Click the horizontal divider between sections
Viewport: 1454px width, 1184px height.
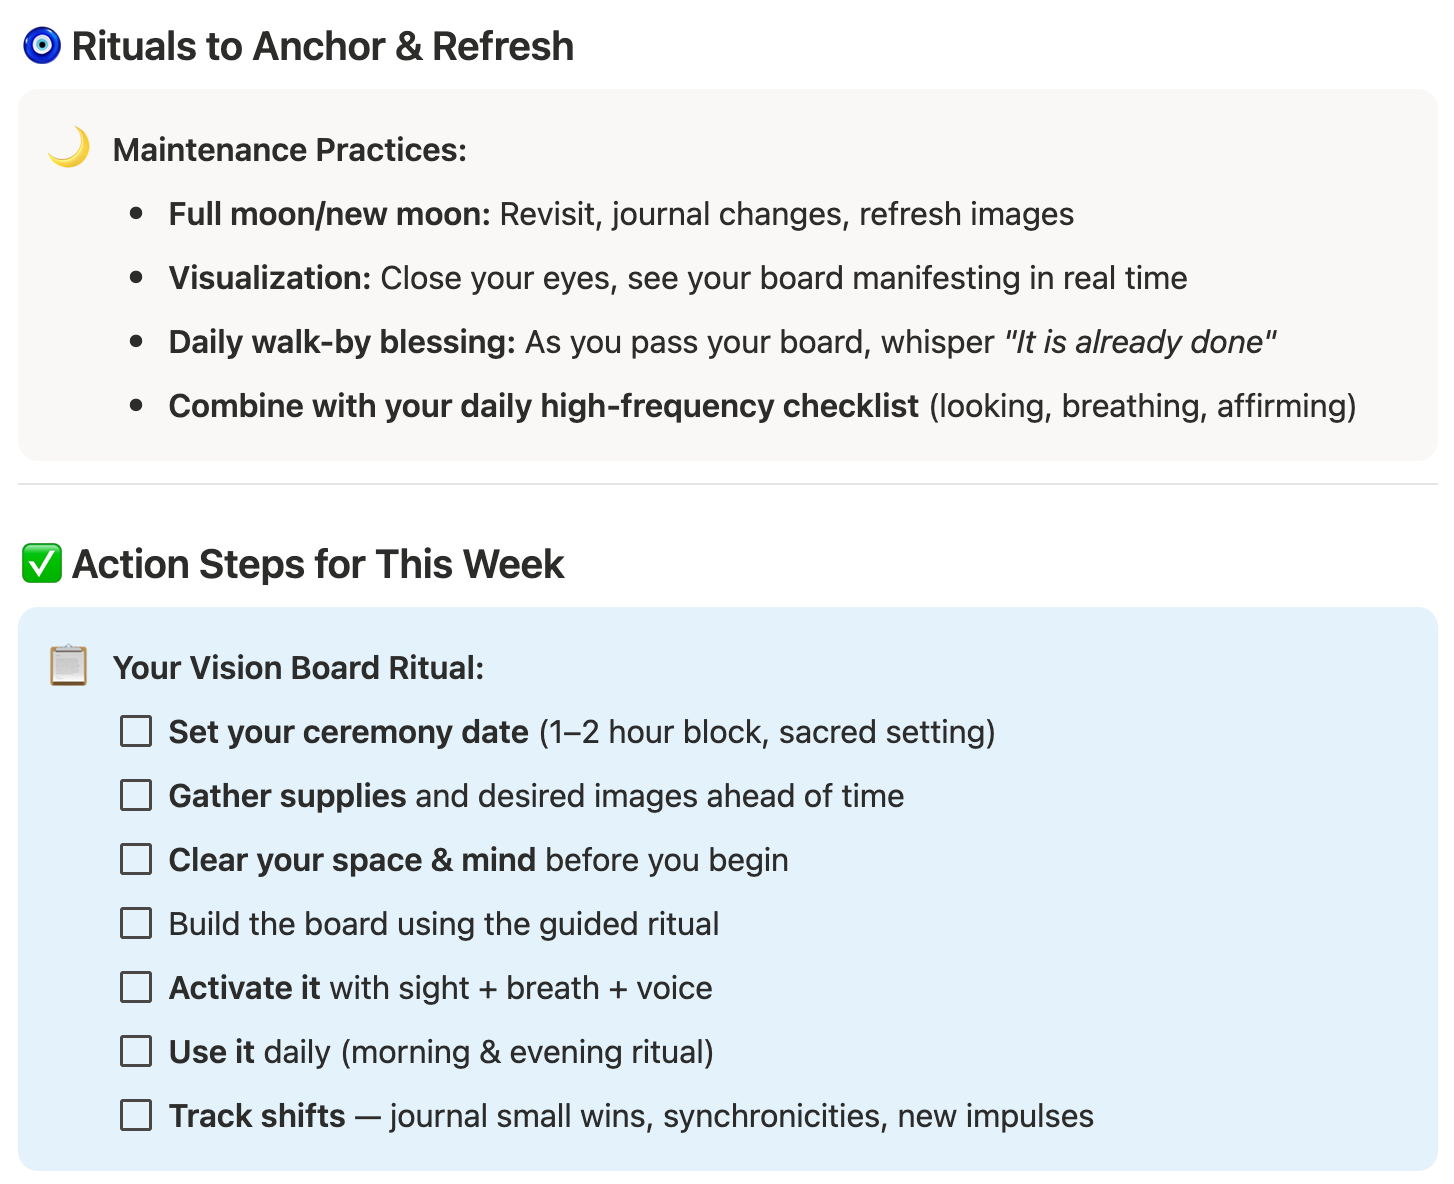(x=727, y=484)
